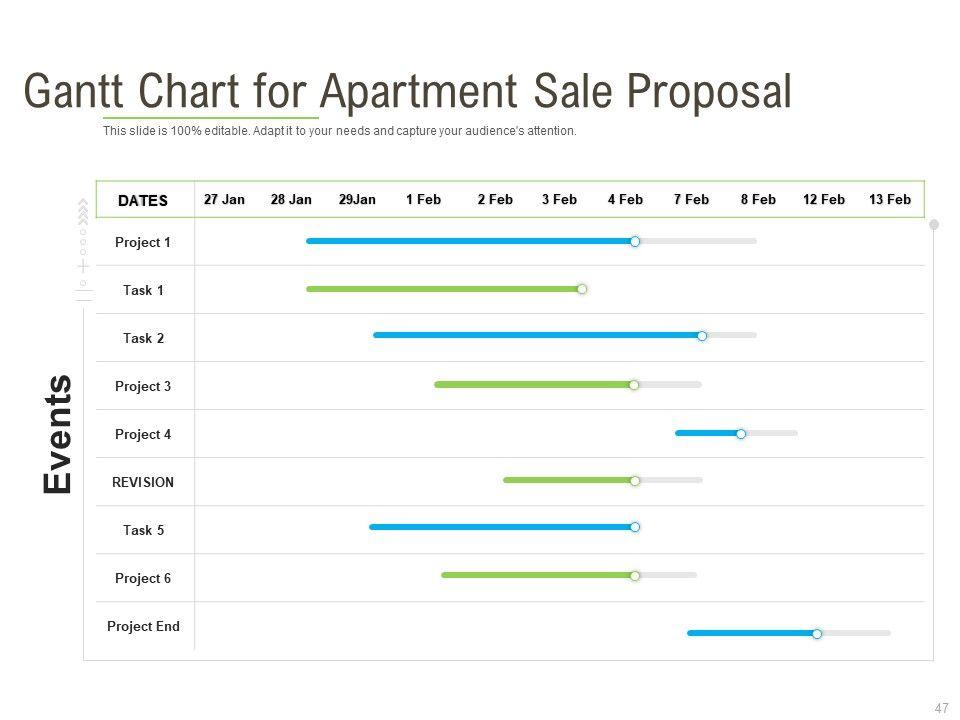Viewport: 960px width, 720px height.
Task: Click the Project 3 row label
Action: (143, 386)
